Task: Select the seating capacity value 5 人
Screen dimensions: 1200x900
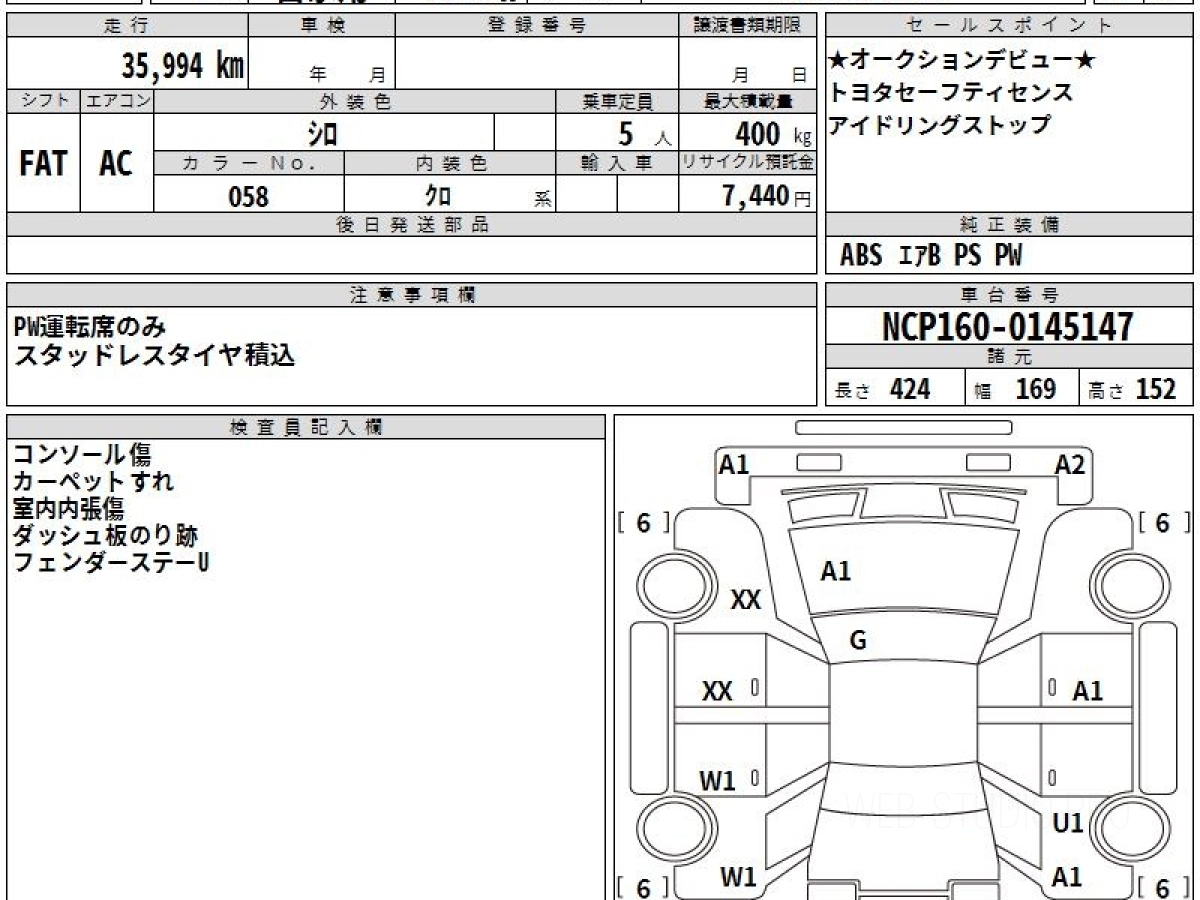Action: [x=645, y=134]
